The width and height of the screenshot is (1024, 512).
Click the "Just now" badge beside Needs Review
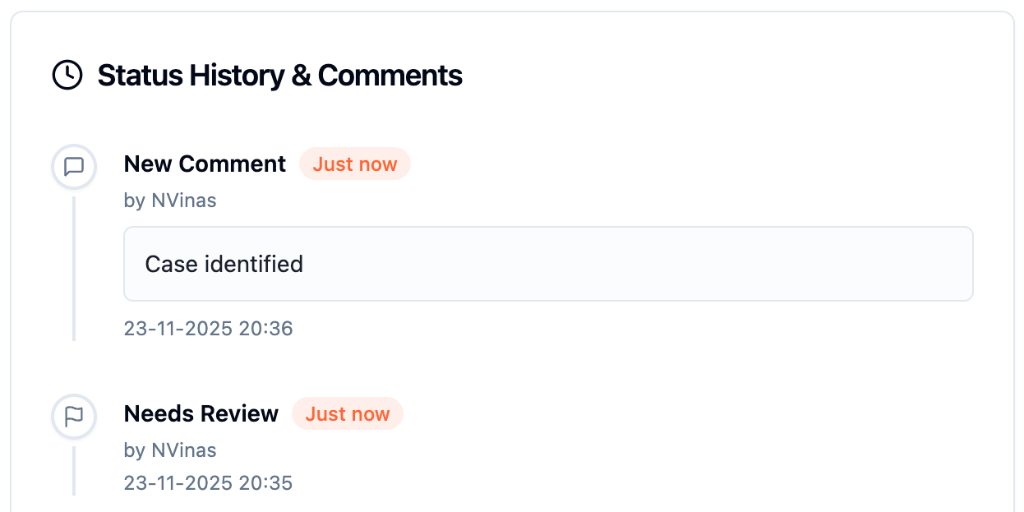[347, 414]
